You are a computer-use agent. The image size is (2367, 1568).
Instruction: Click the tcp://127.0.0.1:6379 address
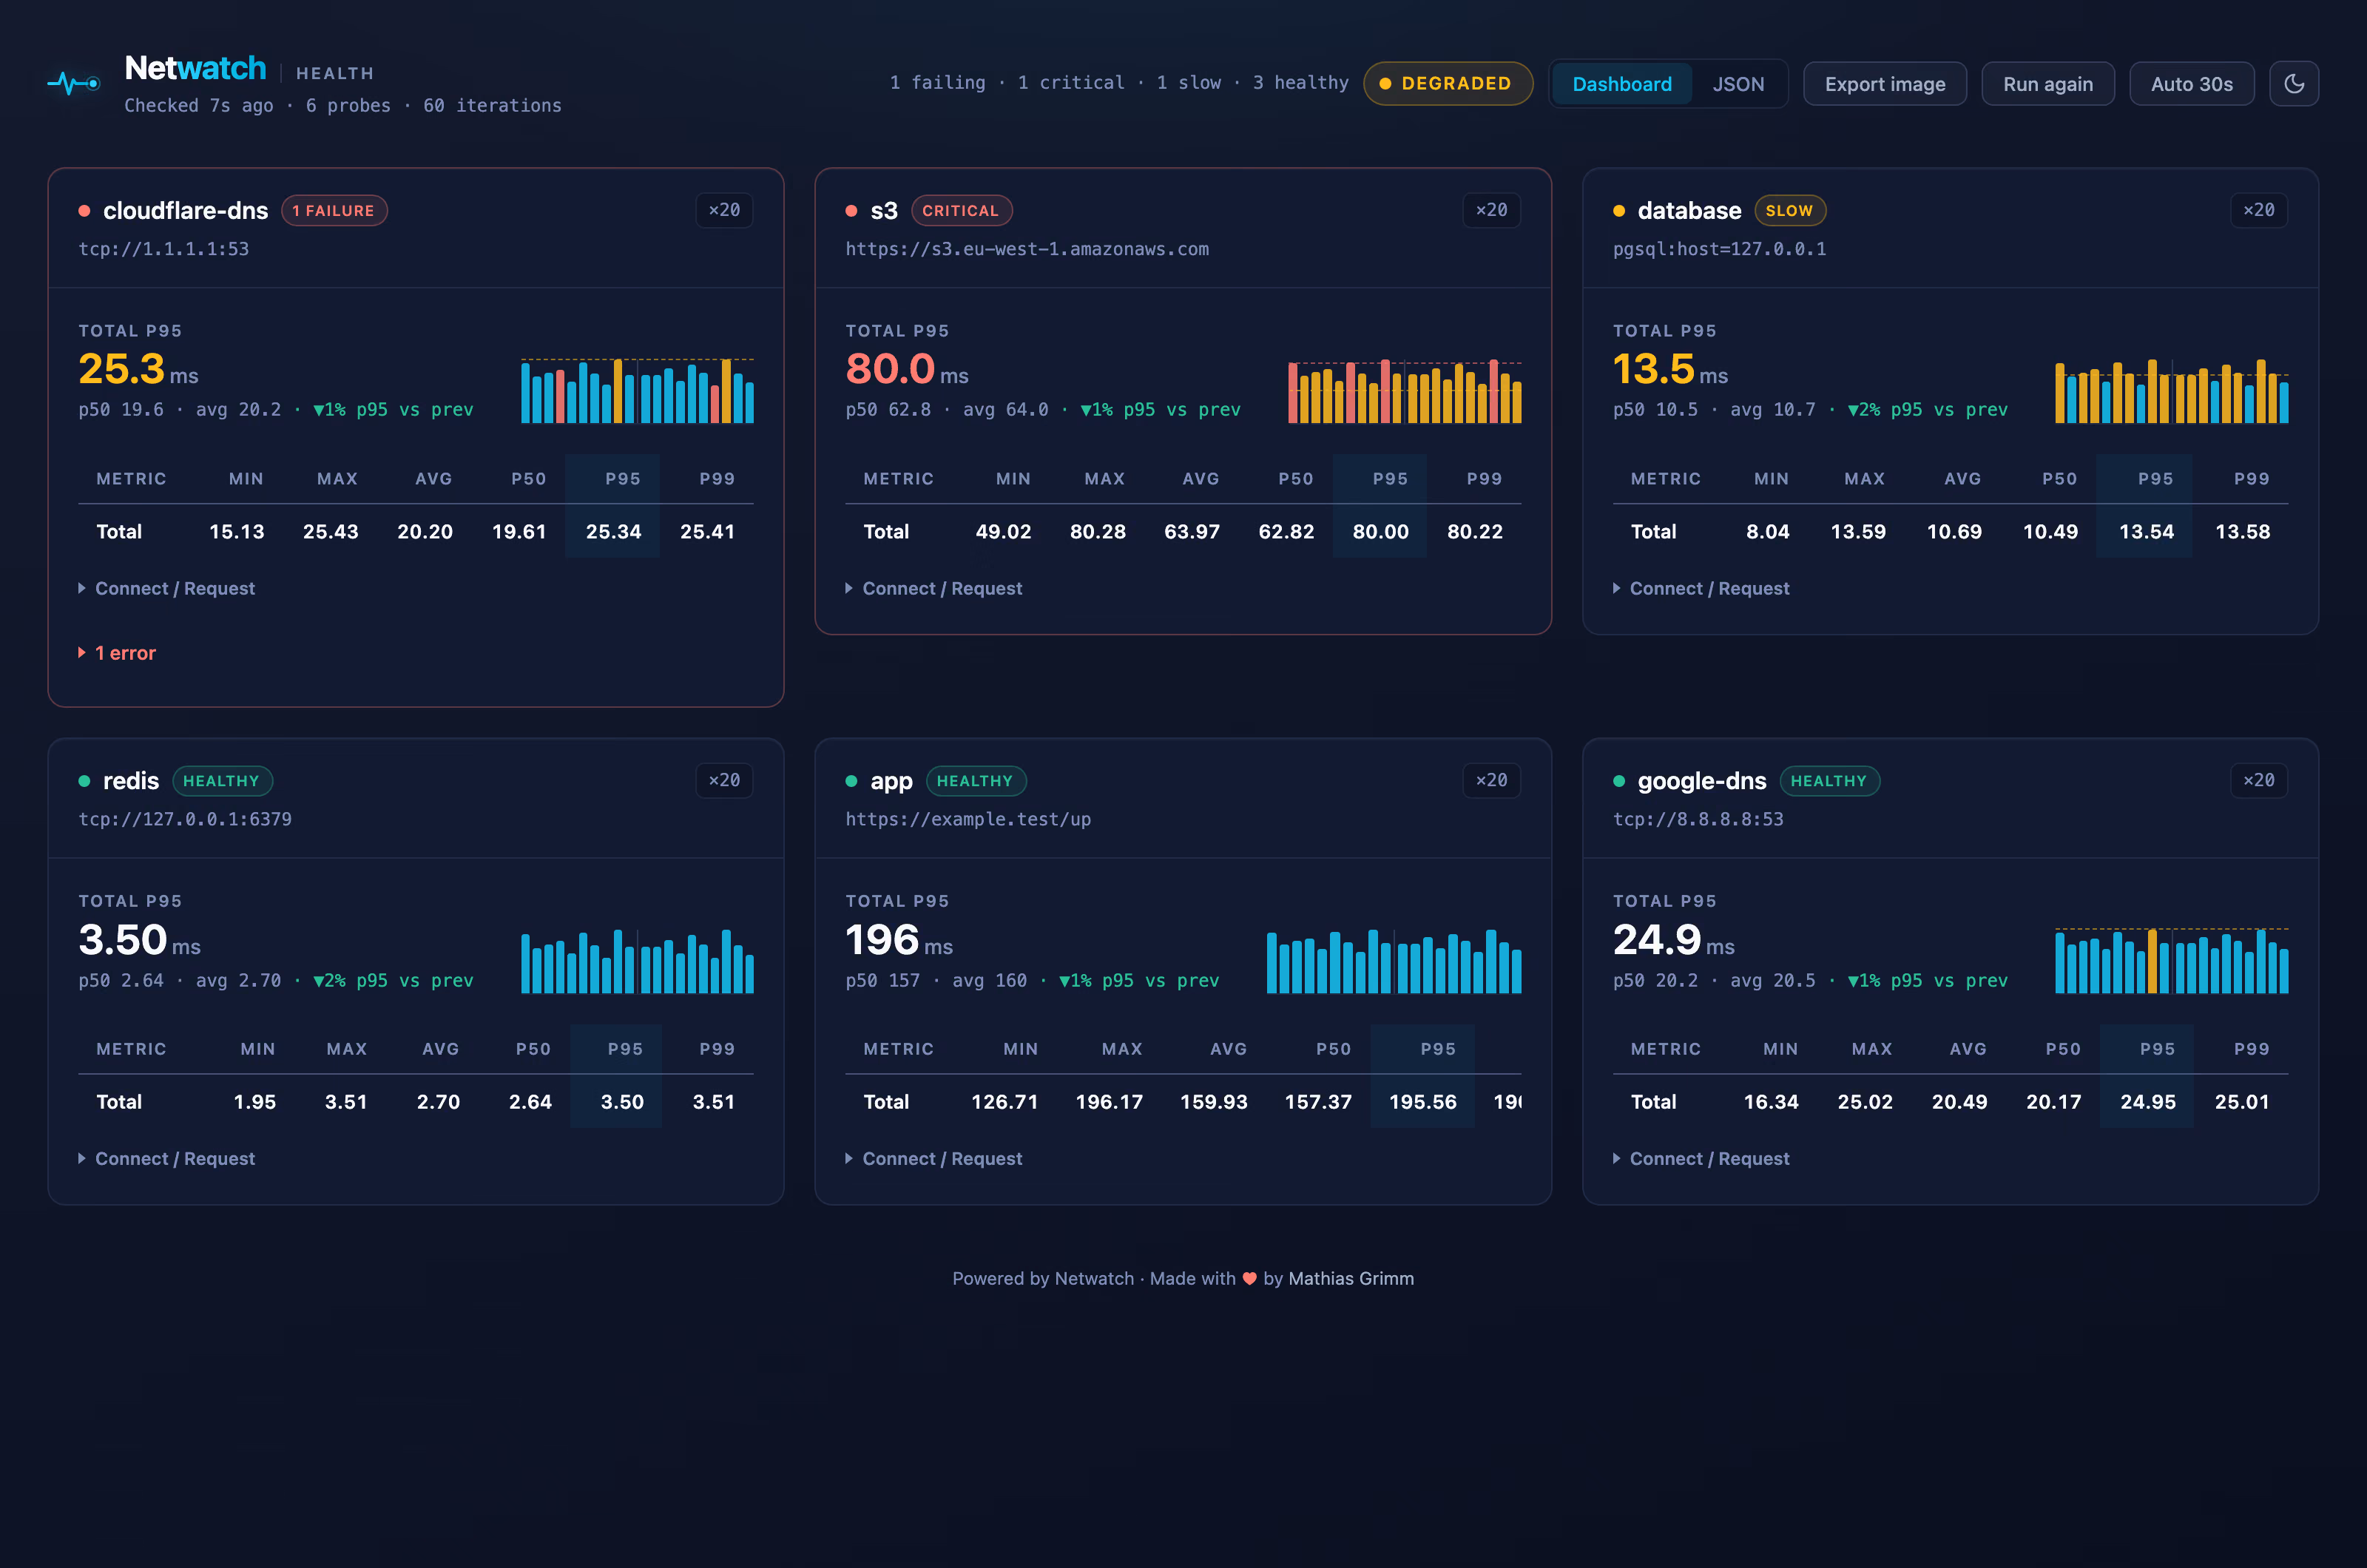coord(185,819)
